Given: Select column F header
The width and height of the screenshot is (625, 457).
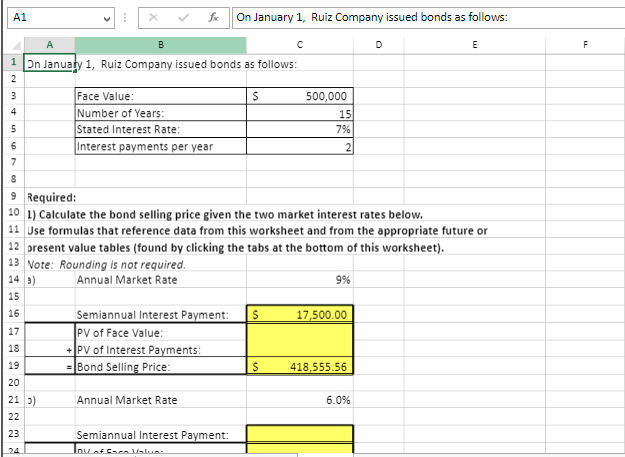Looking at the screenshot, I should (585, 45).
